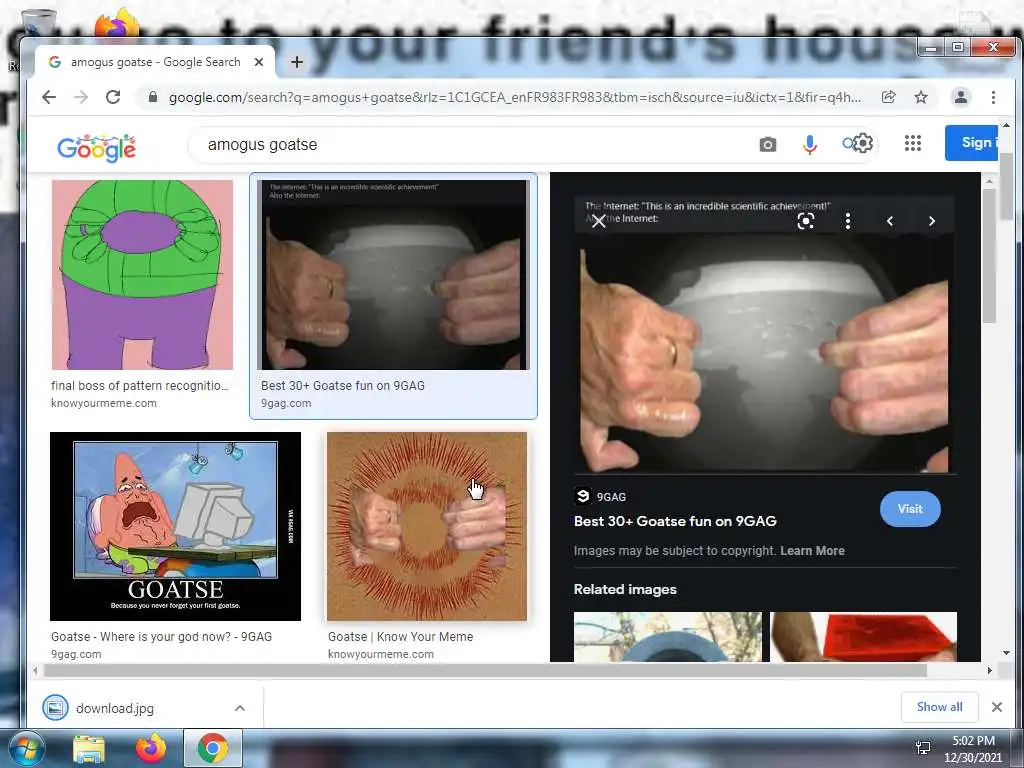Close the downloads bar
The height and width of the screenshot is (768, 1024).
pos(997,707)
